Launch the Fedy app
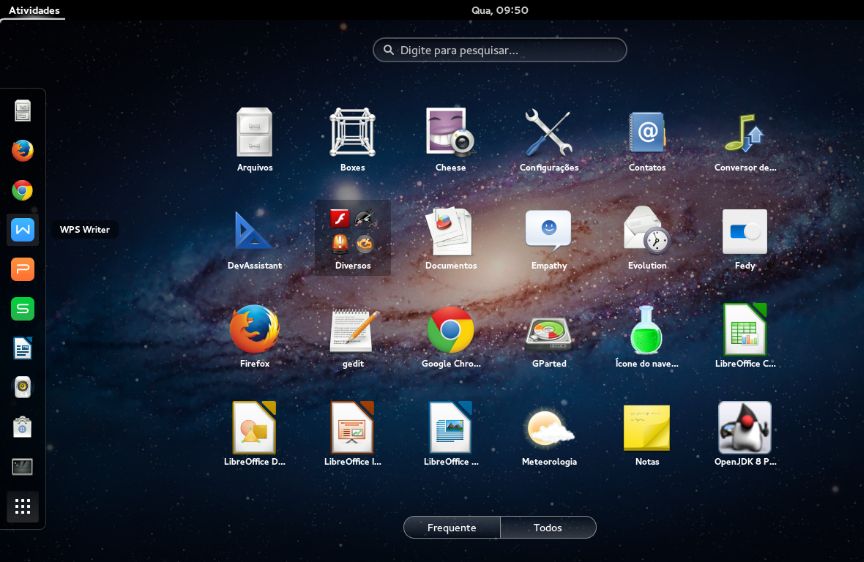The height and width of the screenshot is (562, 864). point(745,238)
